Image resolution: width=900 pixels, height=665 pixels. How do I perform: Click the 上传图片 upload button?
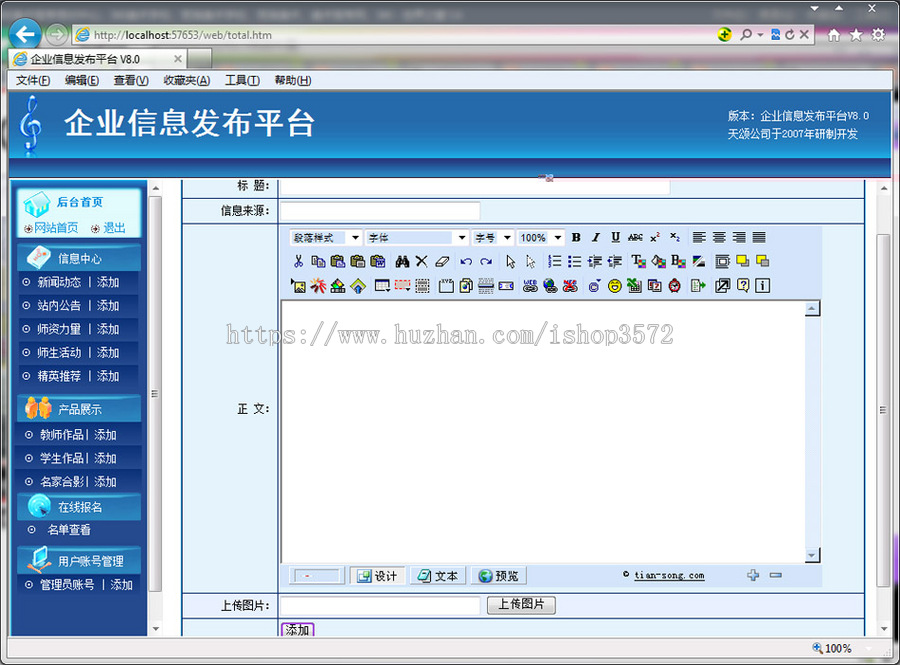tap(521, 605)
